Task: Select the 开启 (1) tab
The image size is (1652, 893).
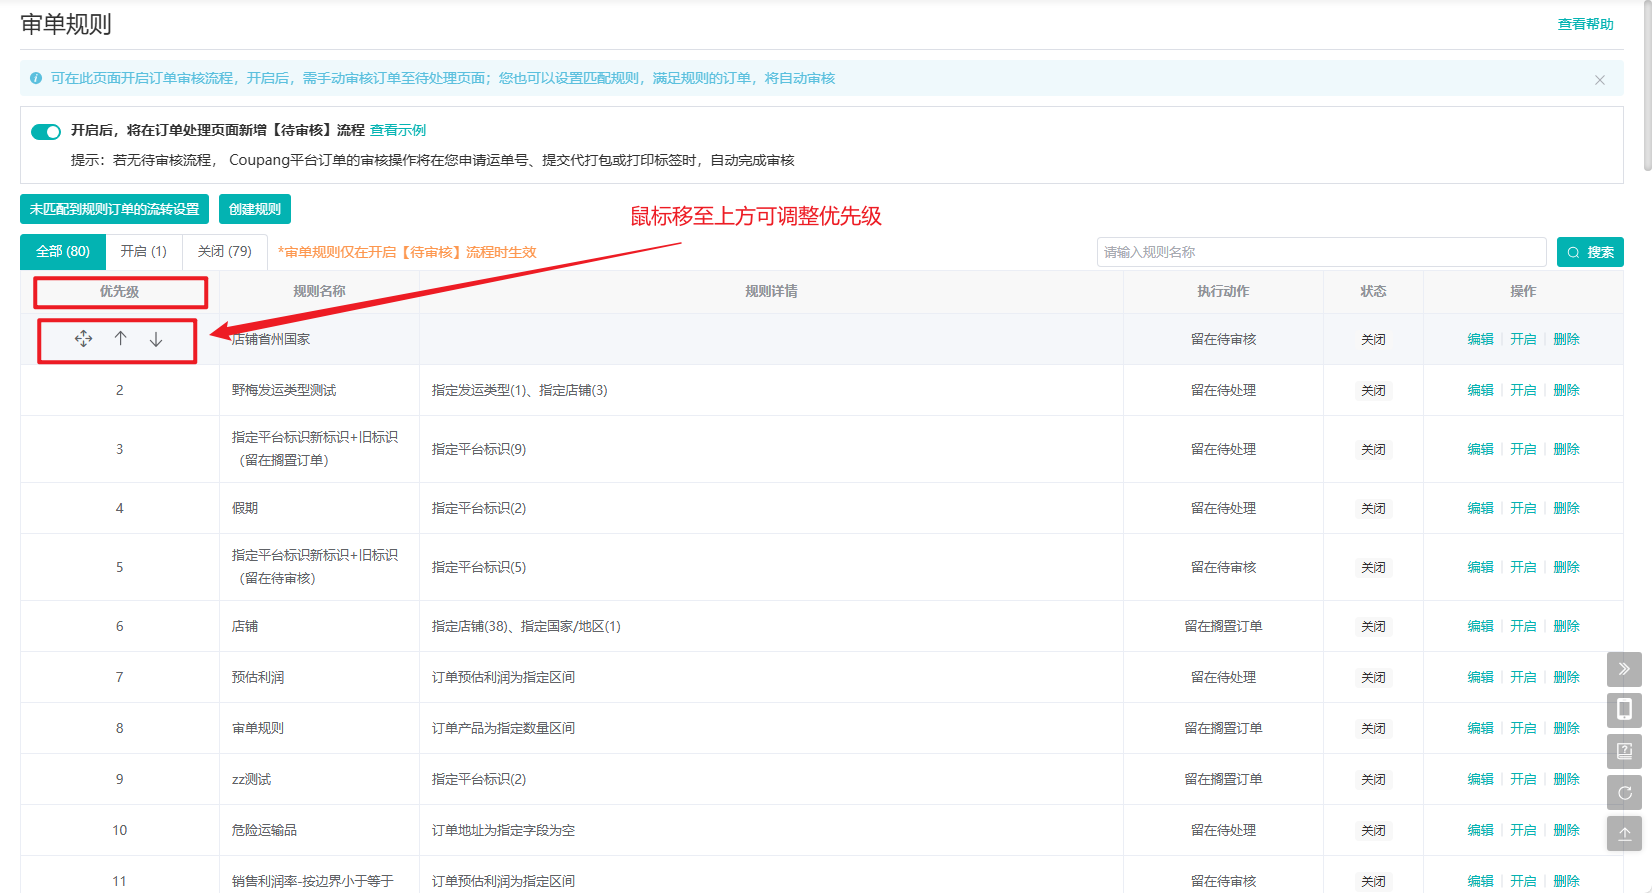Action: (144, 252)
